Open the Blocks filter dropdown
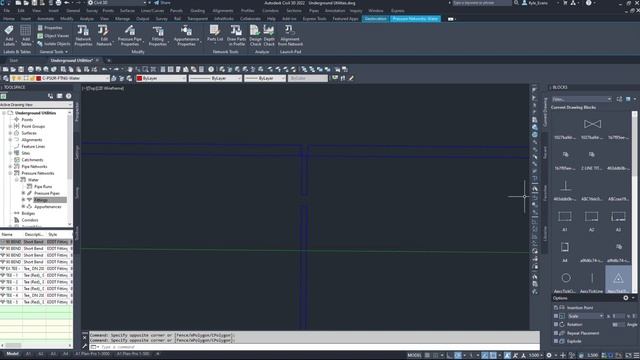The width and height of the screenshot is (640, 360). pos(582,99)
